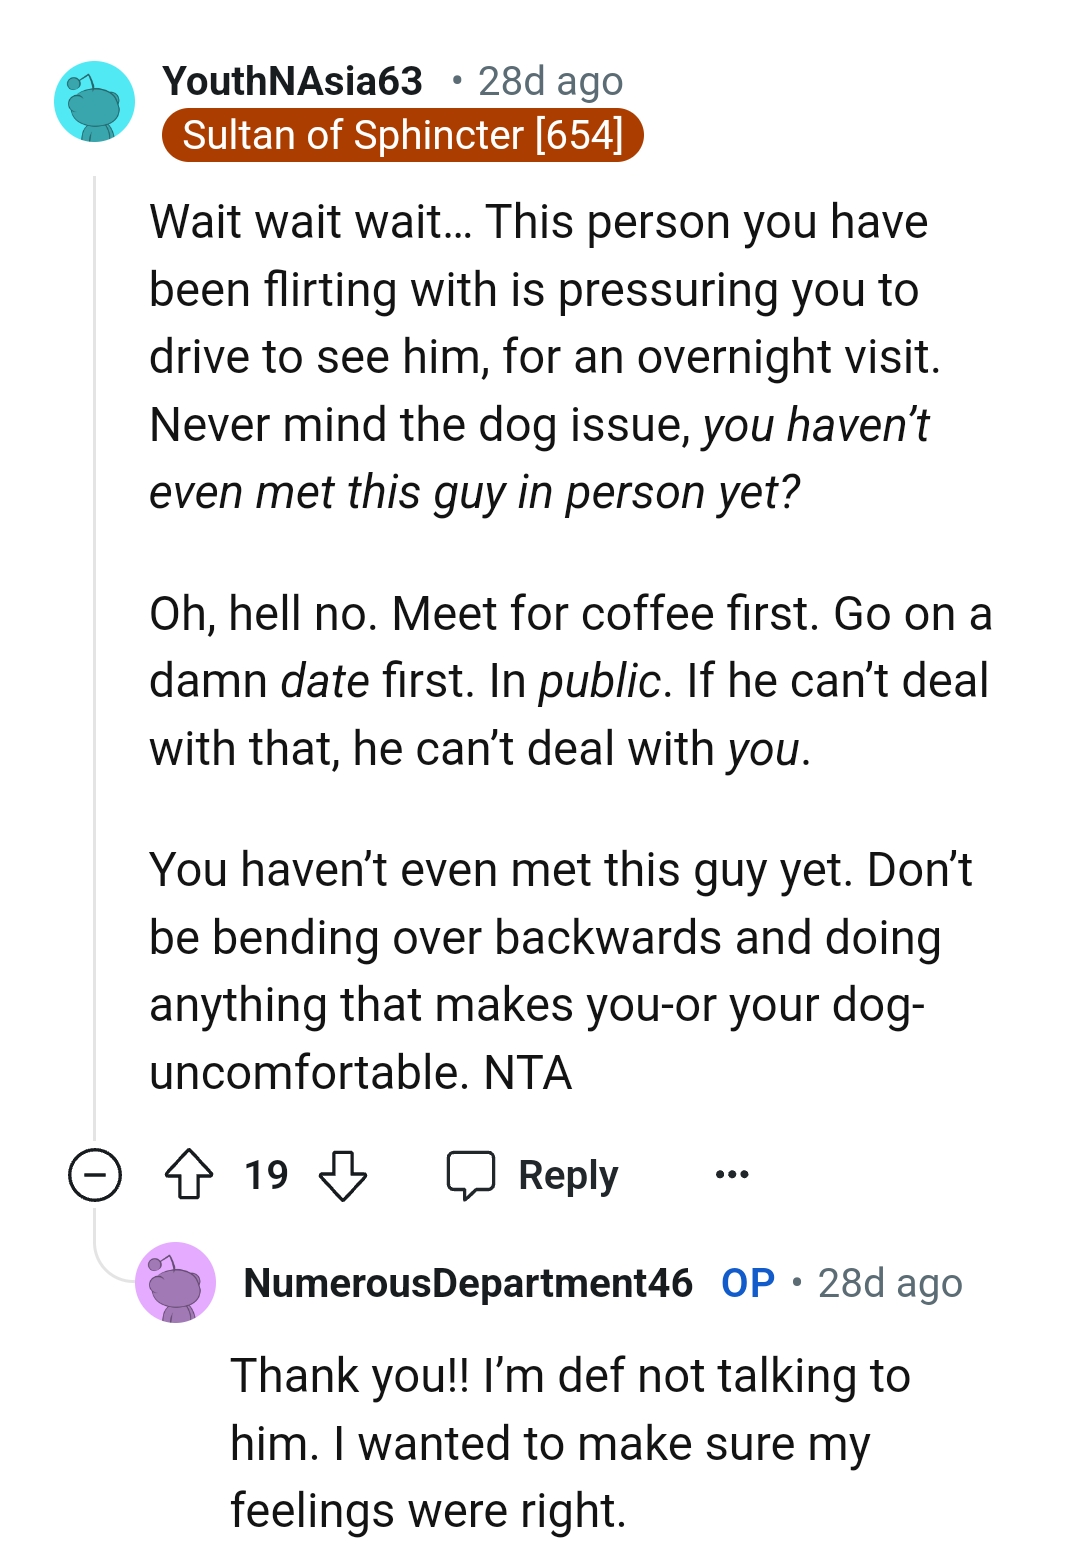Toggle the upvote on the top comment
1080x1554 pixels.
190,1175
